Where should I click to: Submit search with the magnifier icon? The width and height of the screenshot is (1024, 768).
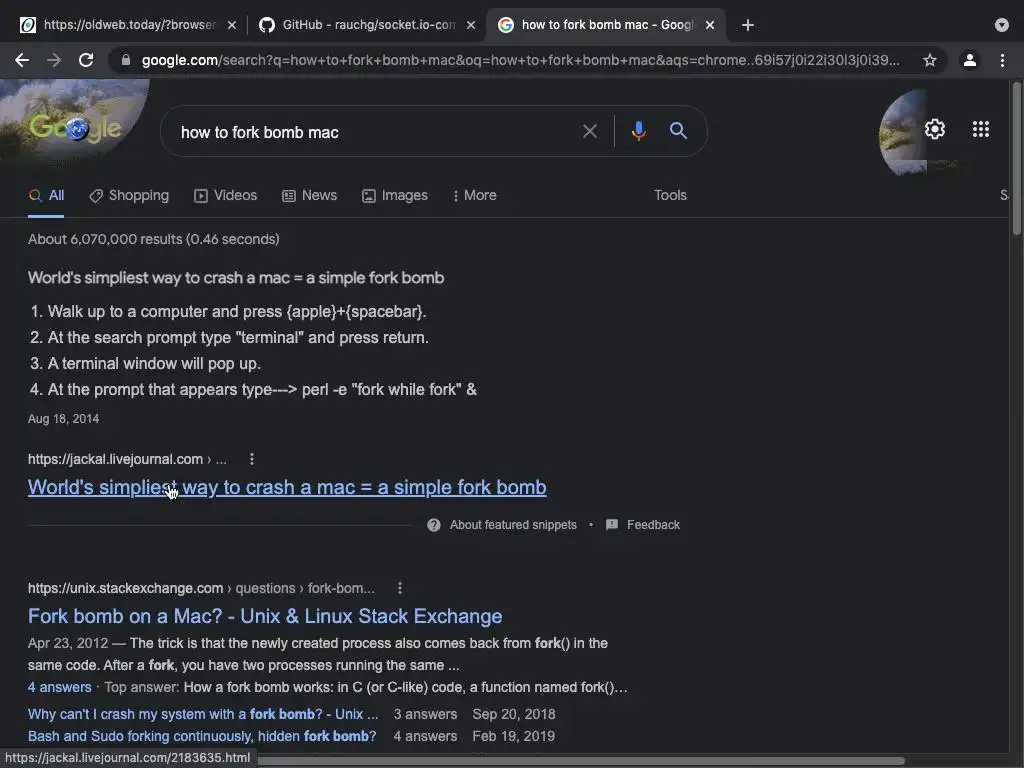pyautogui.click(x=679, y=131)
